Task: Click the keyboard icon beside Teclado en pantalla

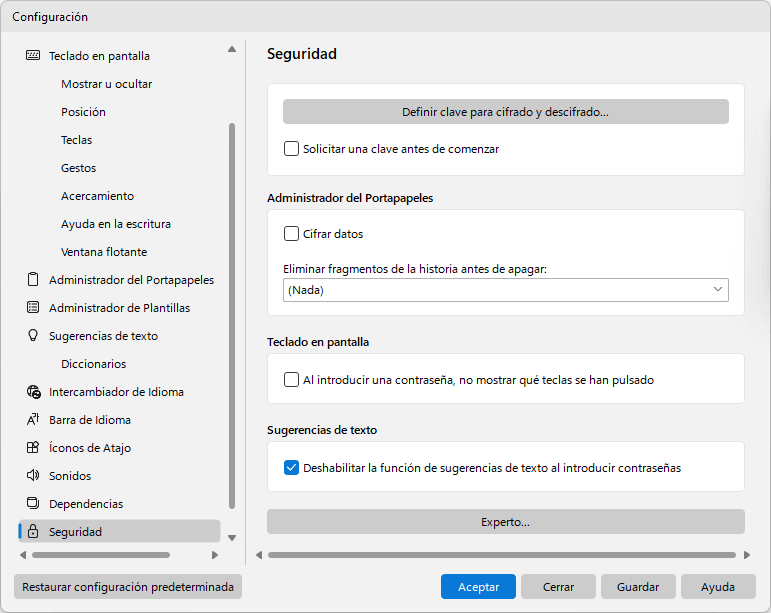Action: [x=33, y=55]
